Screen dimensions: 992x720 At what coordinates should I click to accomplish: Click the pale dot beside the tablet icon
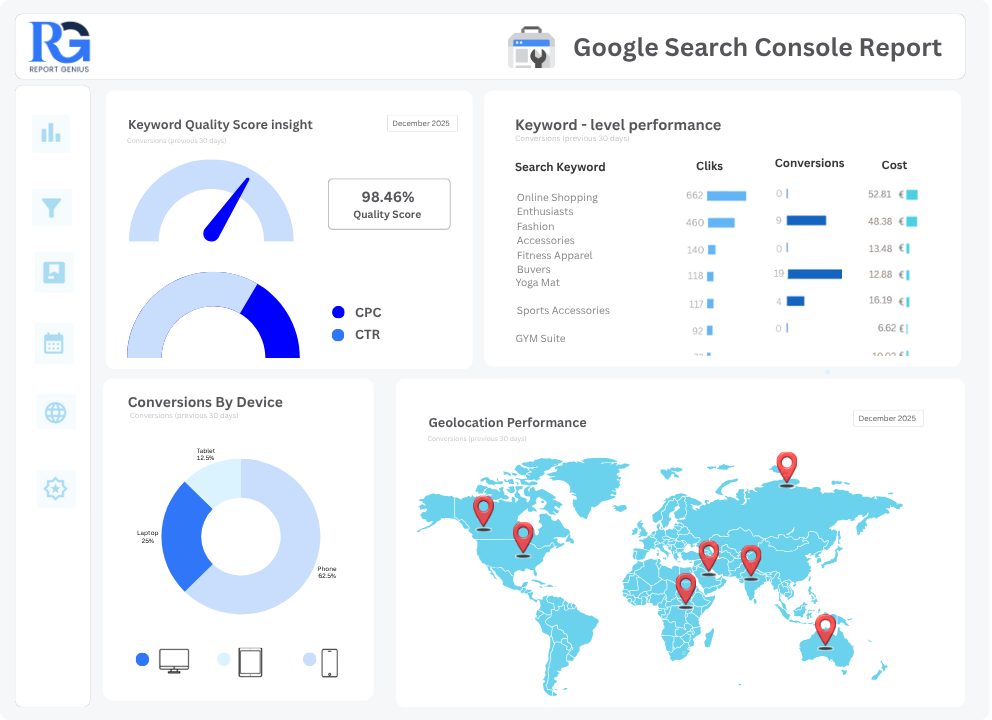coord(223,659)
